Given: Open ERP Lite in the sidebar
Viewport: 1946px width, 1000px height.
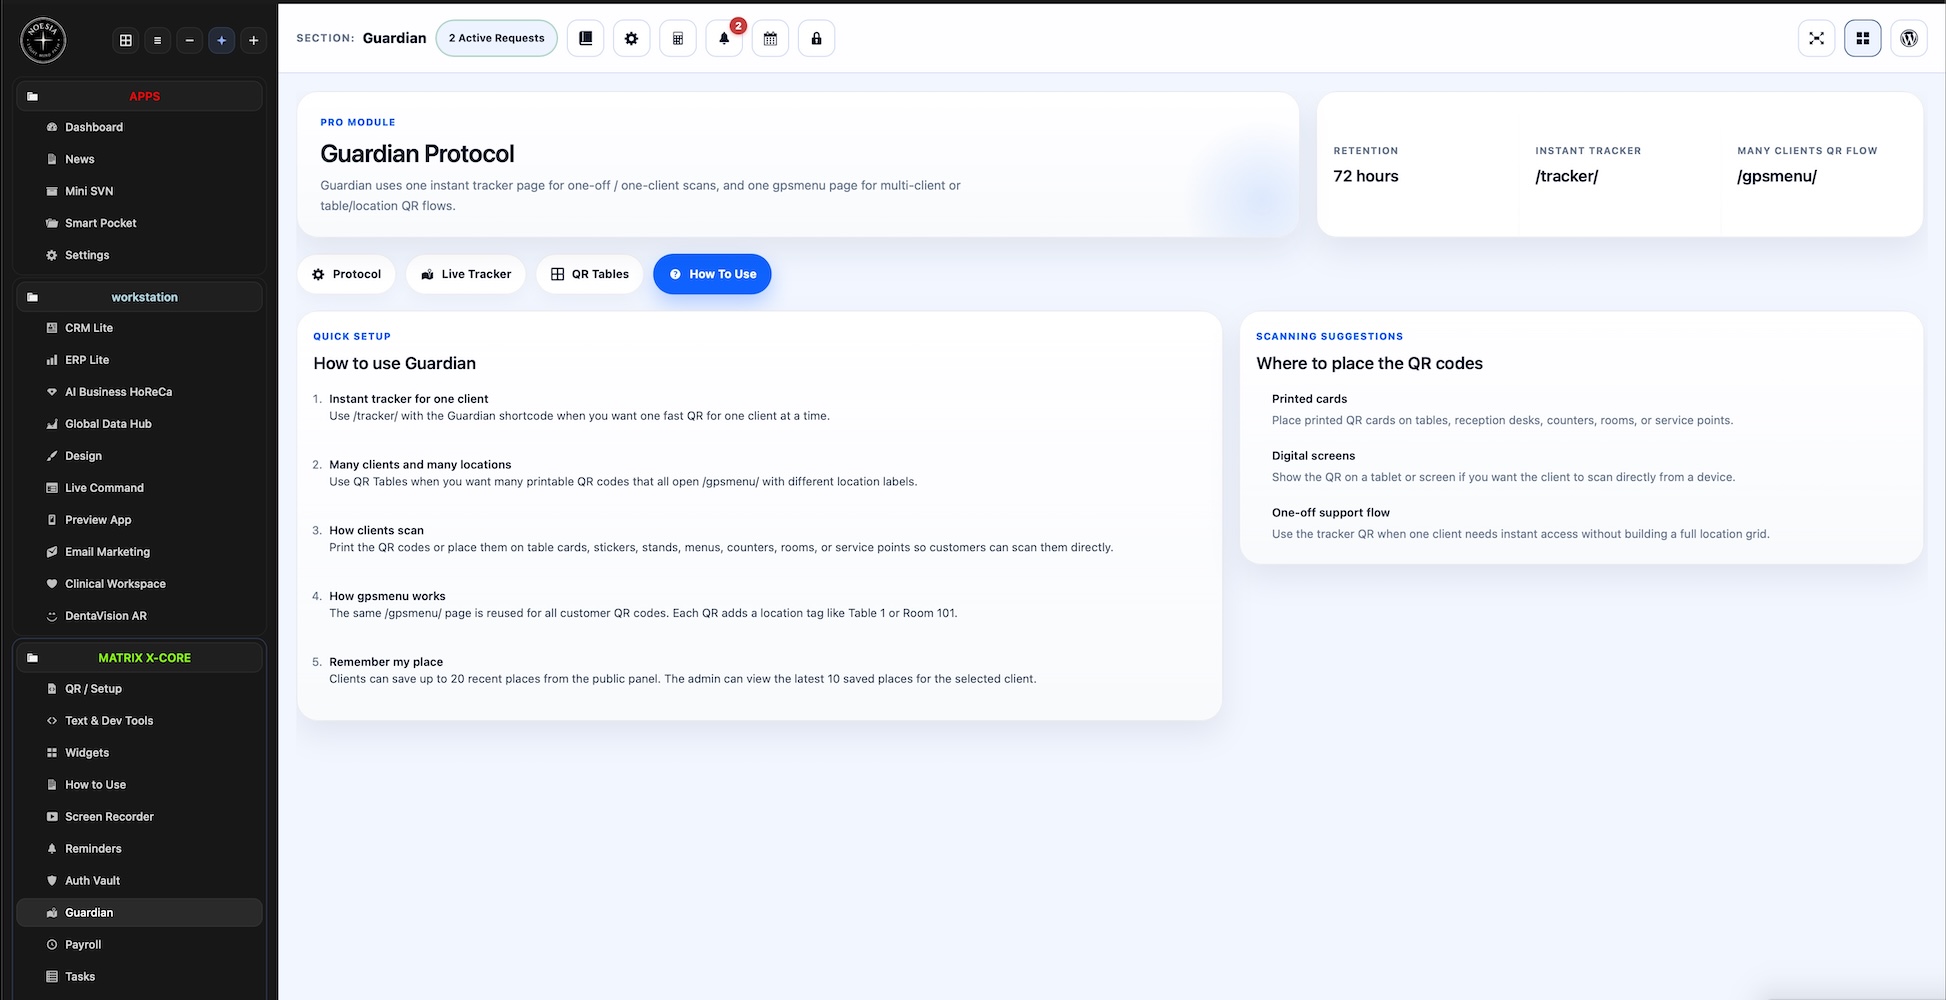Looking at the screenshot, I should tap(140, 360).
